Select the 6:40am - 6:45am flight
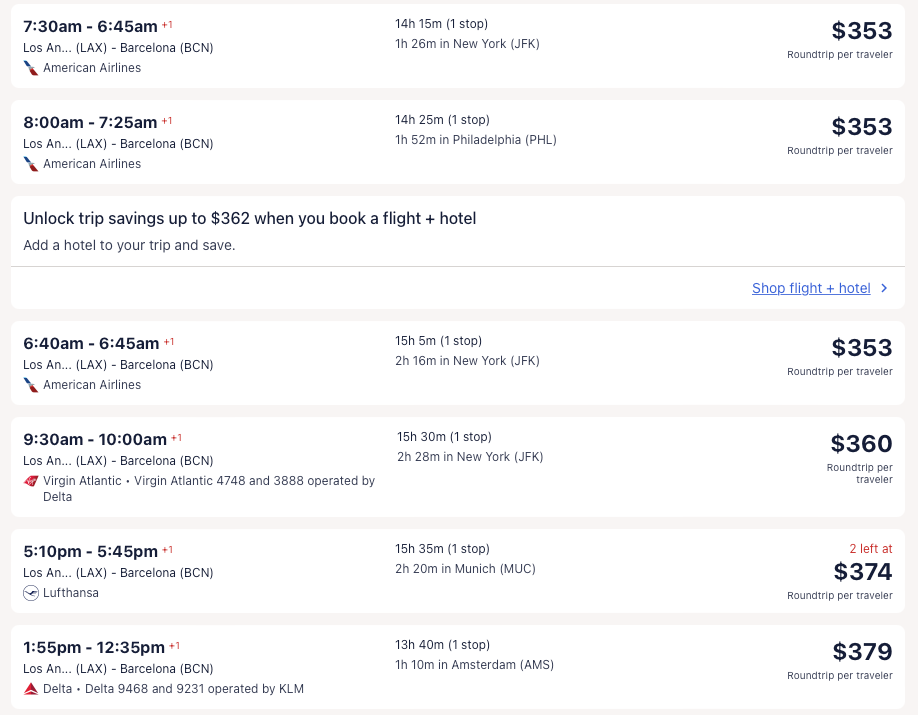Image resolution: width=918 pixels, height=715 pixels. coord(91,343)
